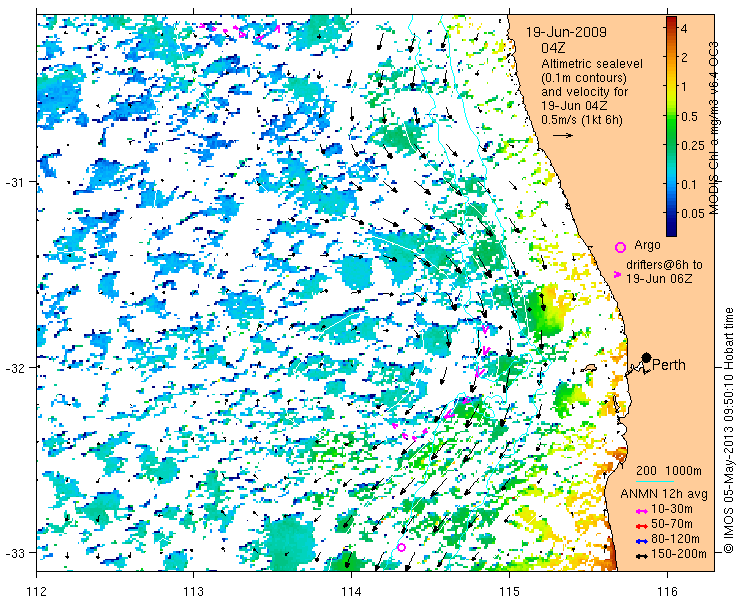Click the 'Argo' legend label
740x600 pixels.
[x=647, y=245]
